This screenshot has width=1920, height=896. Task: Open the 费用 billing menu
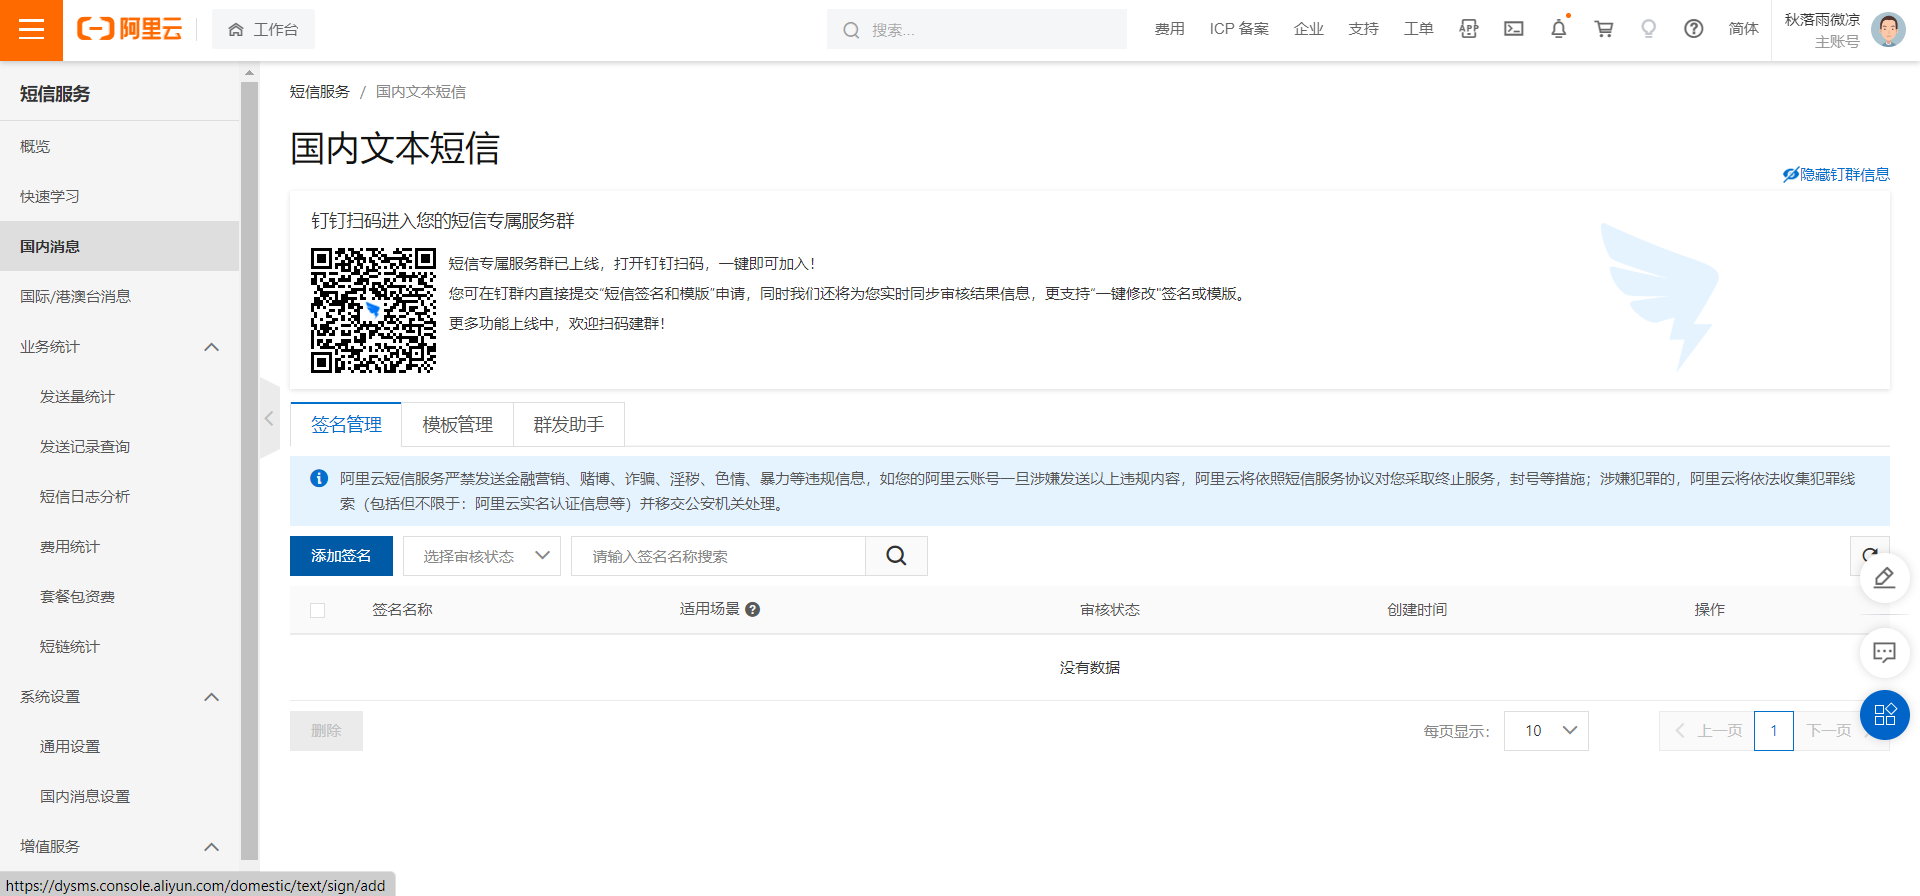point(1169,29)
